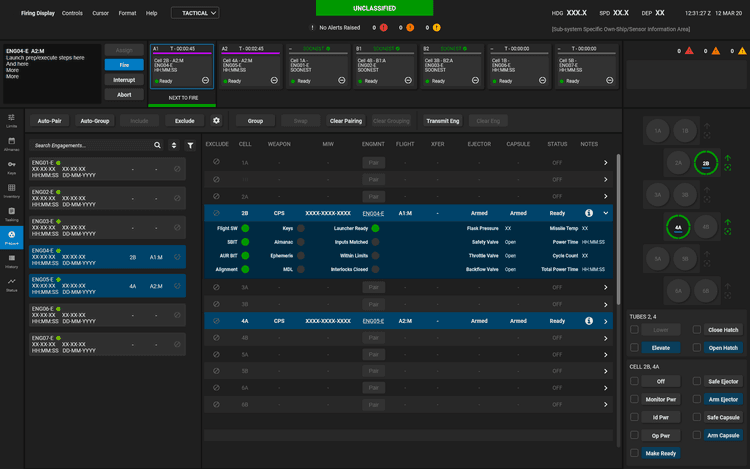Open the TACTICAL mode dropdown
Screen dimensions: 750x469
tap(195, 13)
